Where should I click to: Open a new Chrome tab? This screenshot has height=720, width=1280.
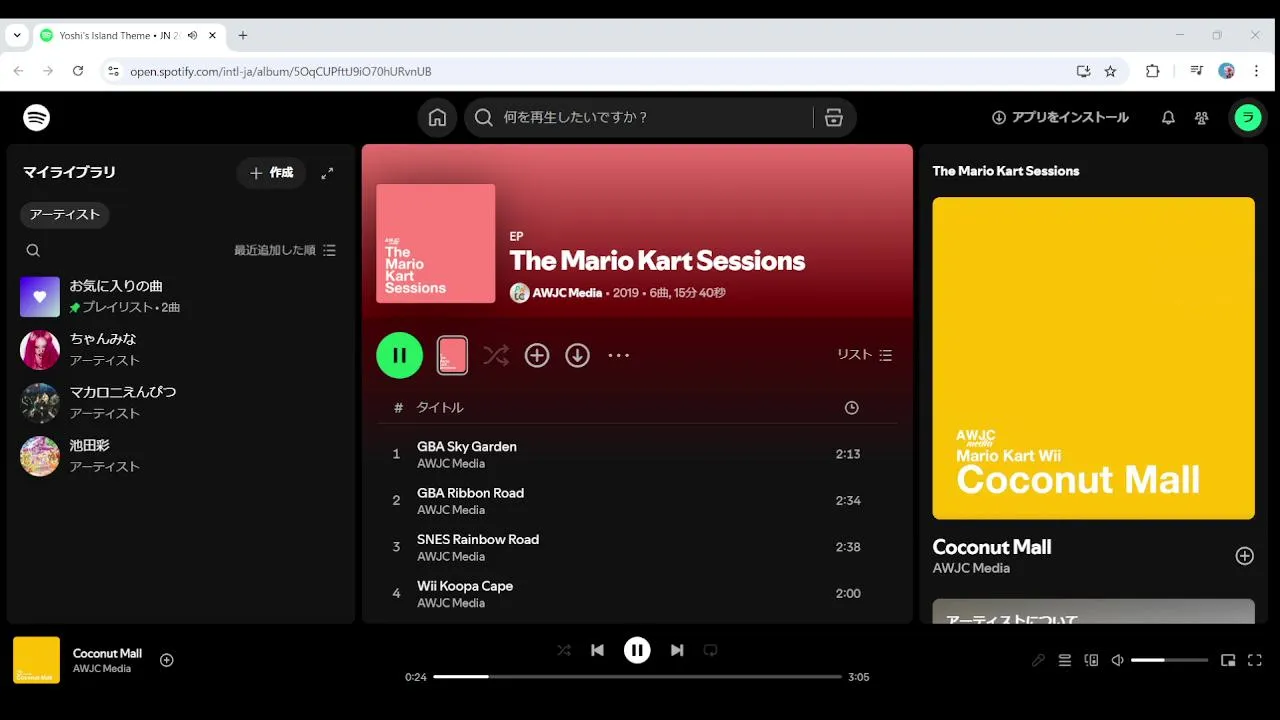[x=242, y=35]
